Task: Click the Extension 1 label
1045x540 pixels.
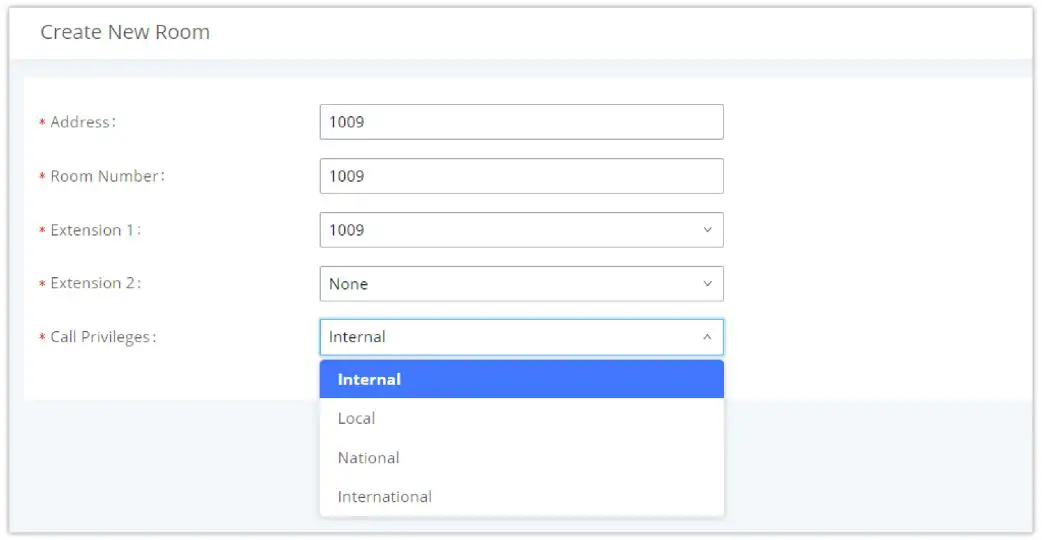Action: [95, 230]
